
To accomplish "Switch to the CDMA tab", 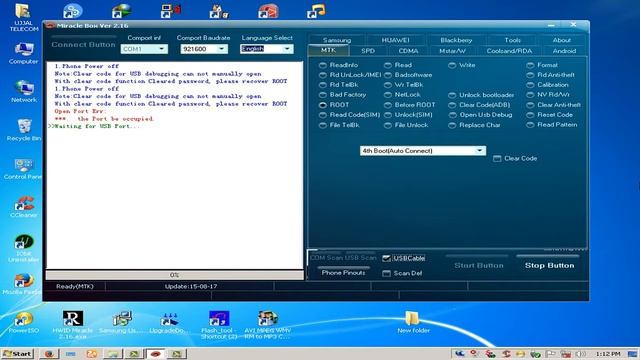I will (408, 51).
